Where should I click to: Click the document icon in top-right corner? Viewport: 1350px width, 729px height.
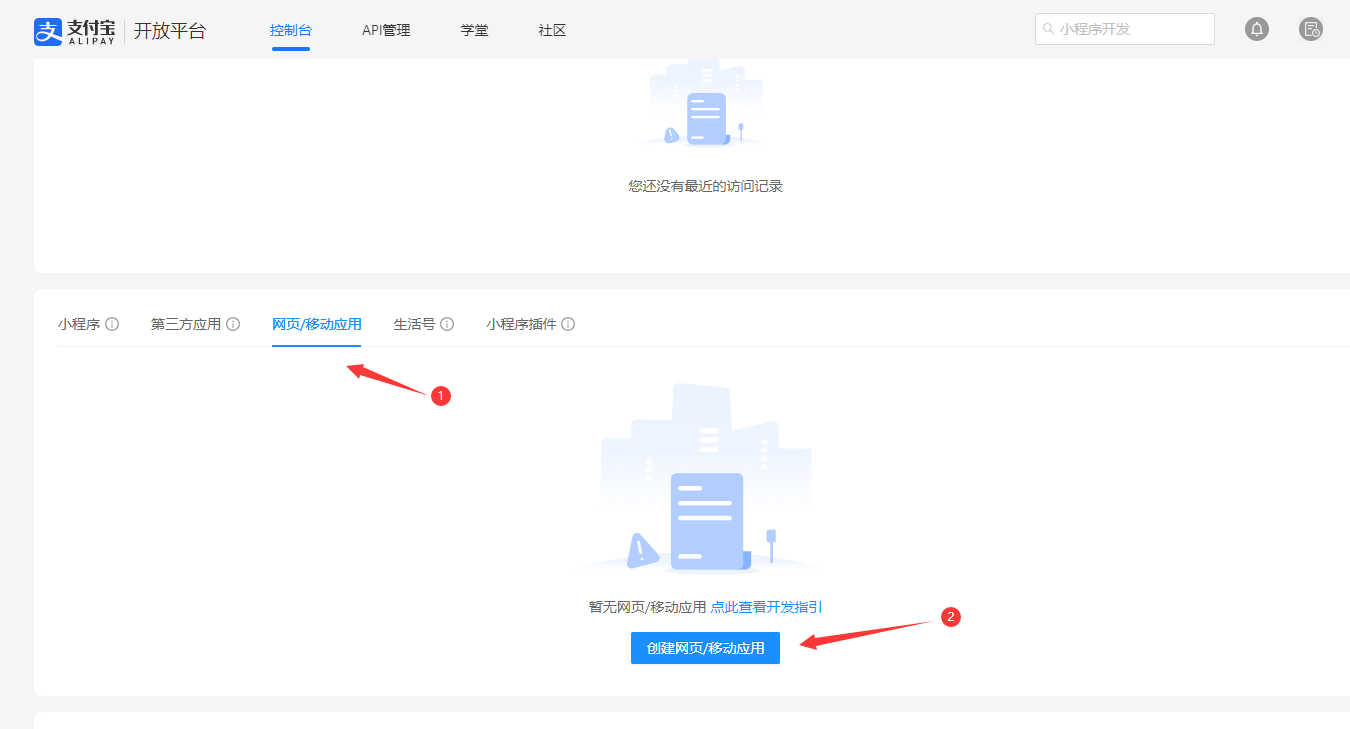coord(1311,29)
